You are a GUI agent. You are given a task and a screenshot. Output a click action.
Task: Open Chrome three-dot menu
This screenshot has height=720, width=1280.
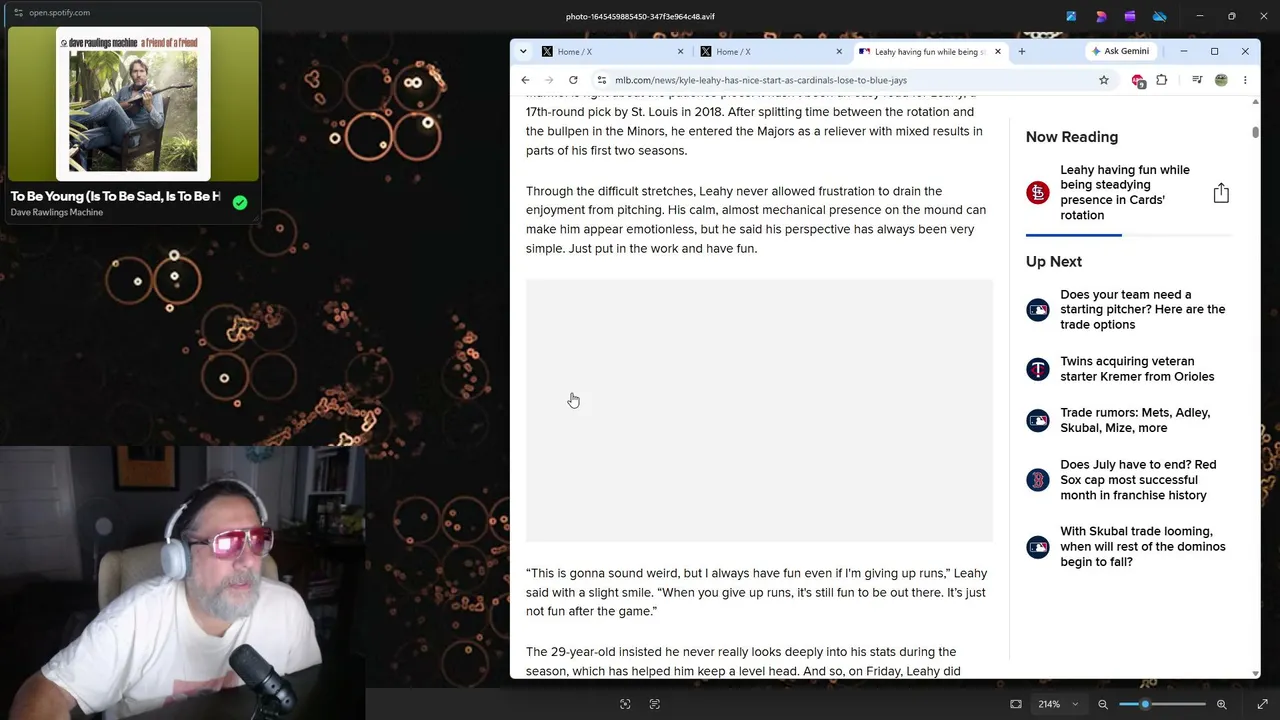coord(1245,80)
